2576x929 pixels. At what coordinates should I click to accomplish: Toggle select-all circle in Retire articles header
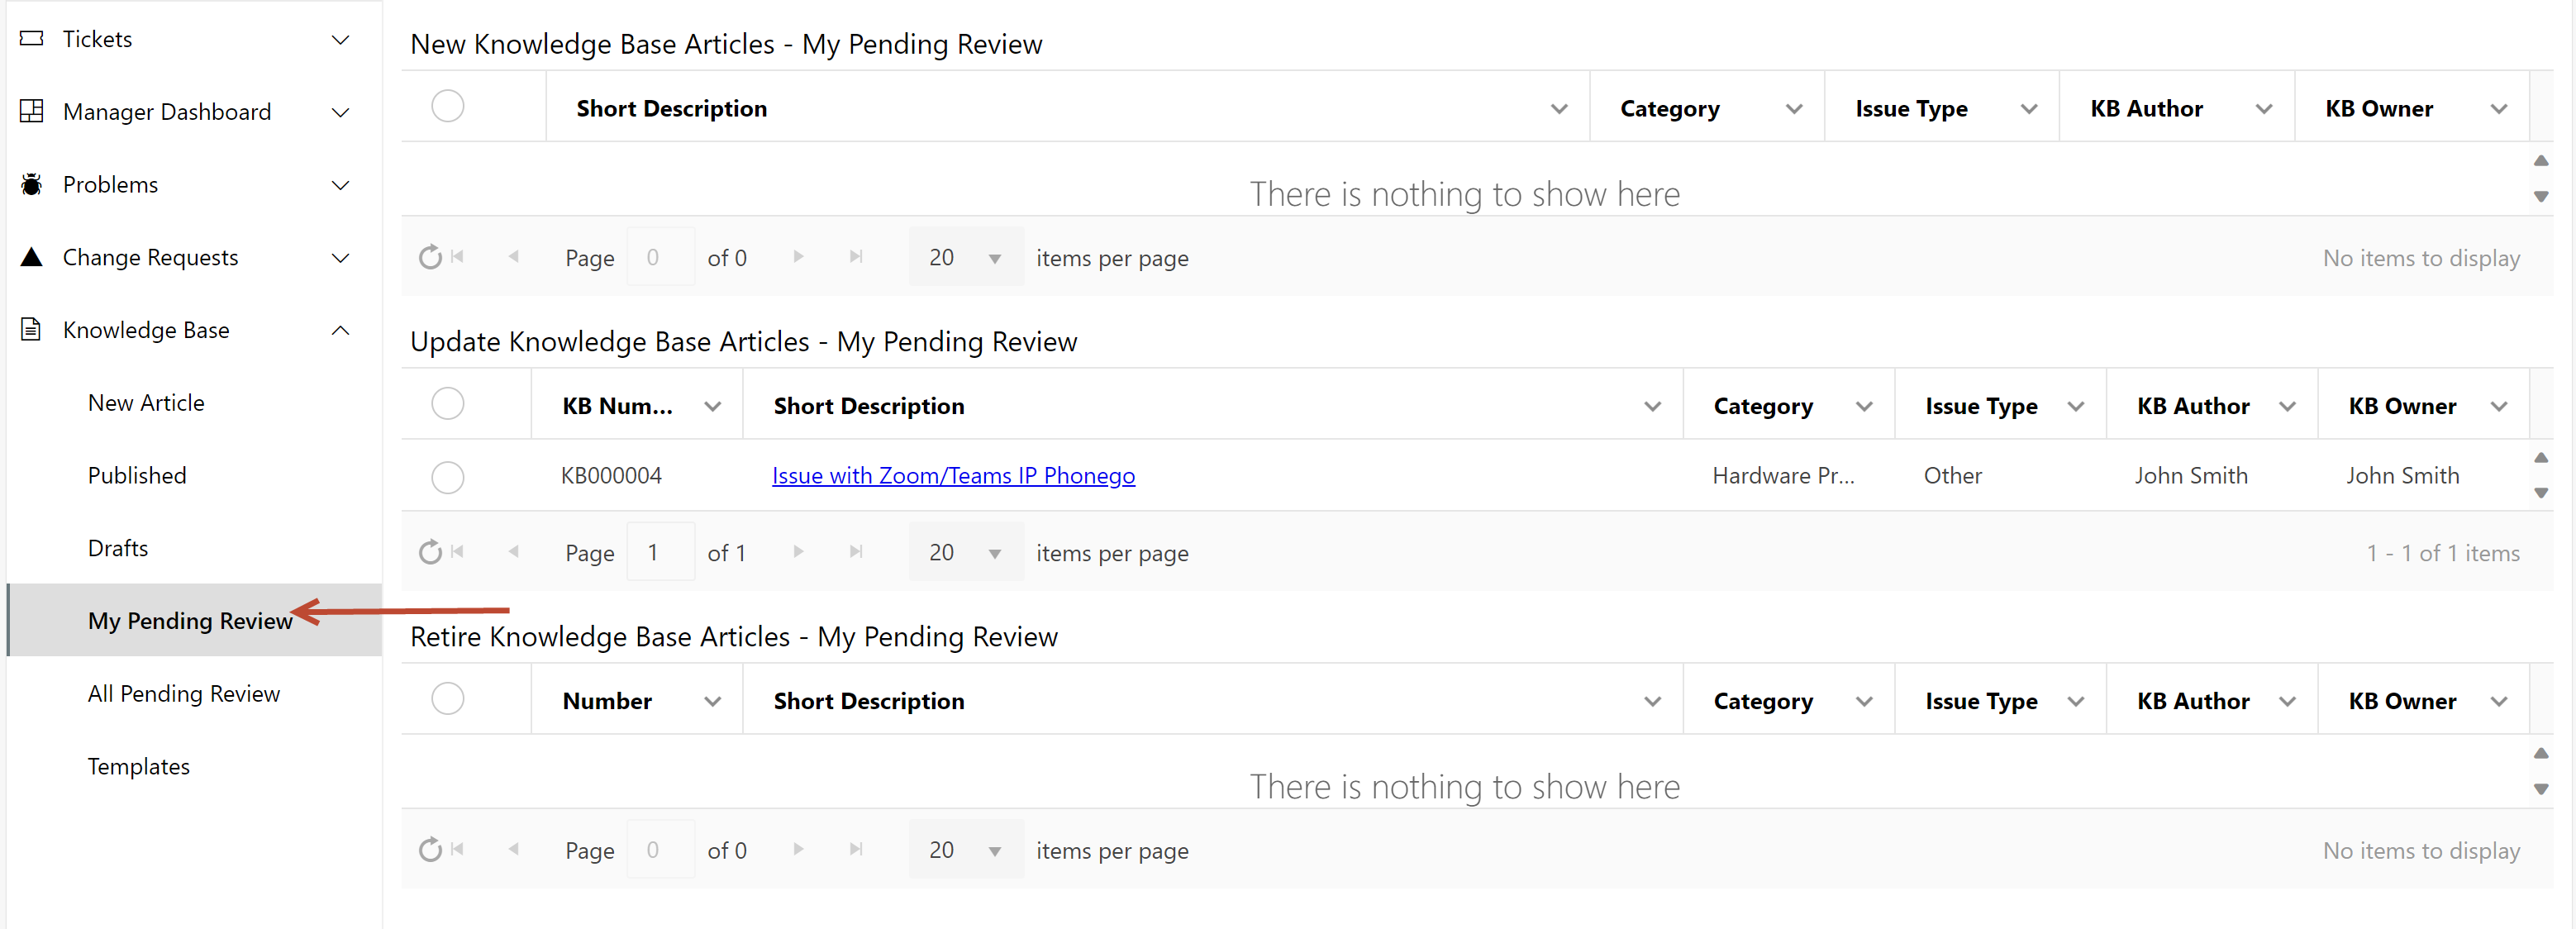(x=447, y=699)
